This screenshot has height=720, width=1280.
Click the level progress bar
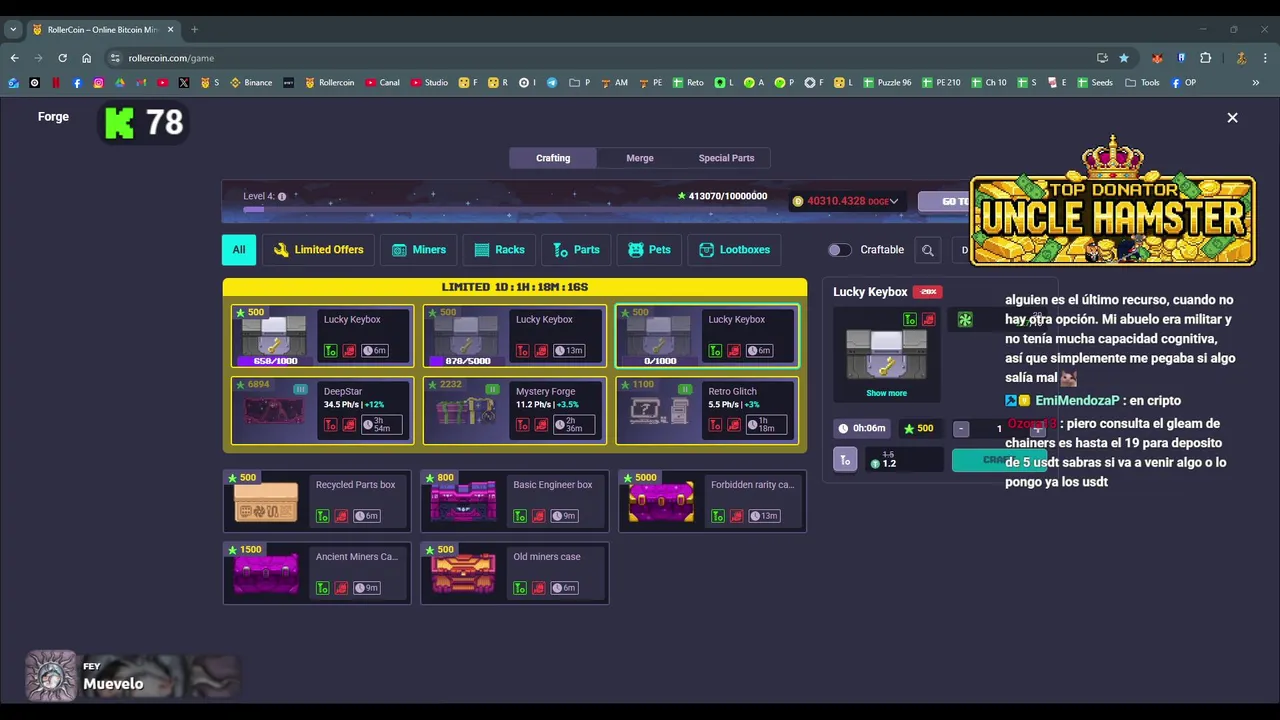[x=505, y=210]
